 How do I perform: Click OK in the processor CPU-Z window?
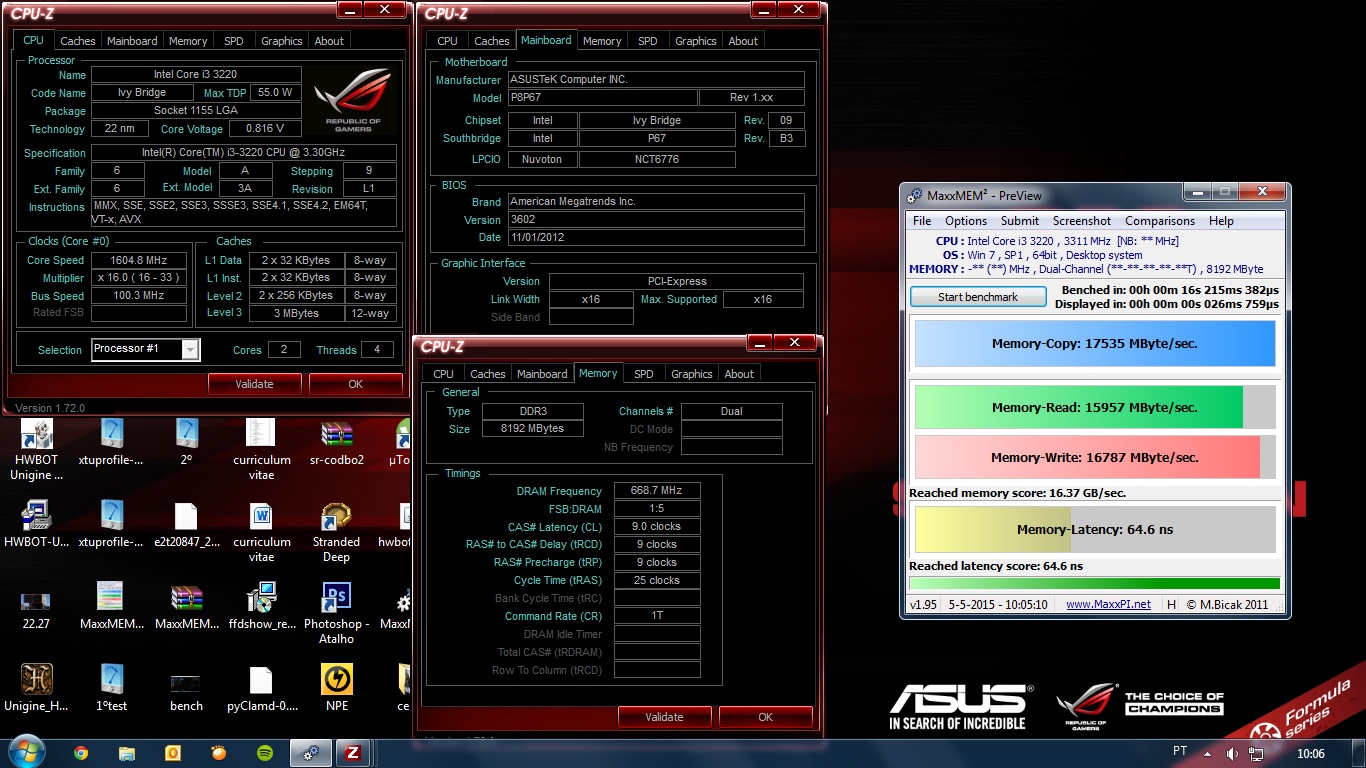tap(356, 384)
